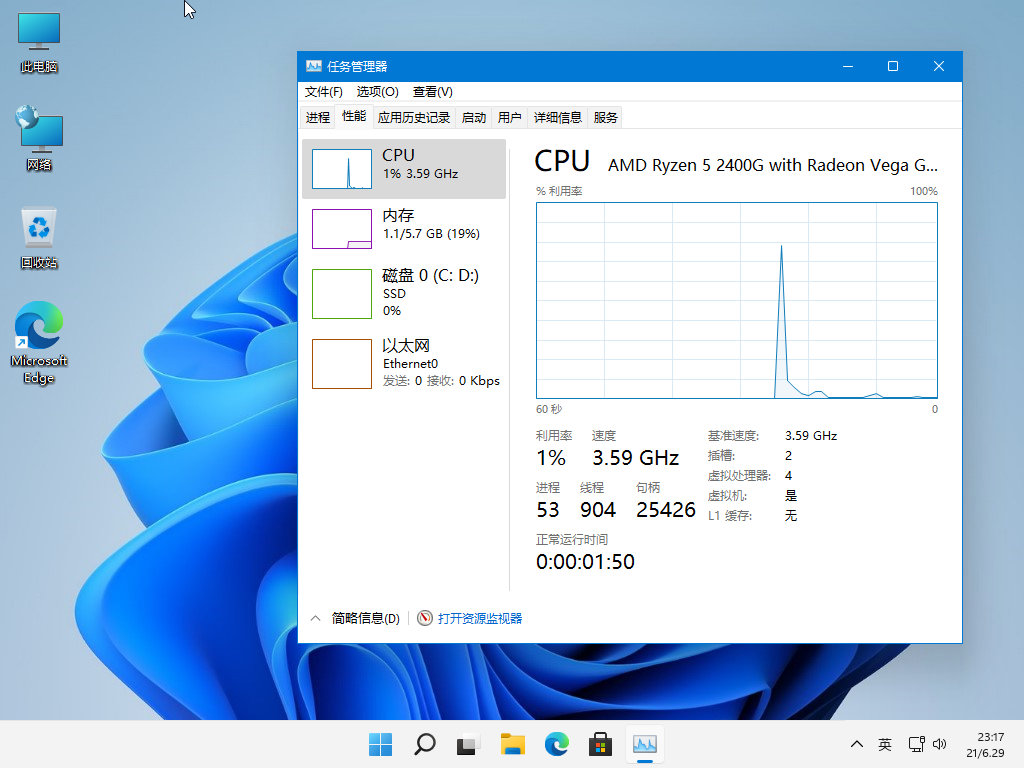The width and height of the screenshot is (1024, 768).
Task: Open the 文件夹 File Explorer taskbar icon
Action: click(512, 744)
